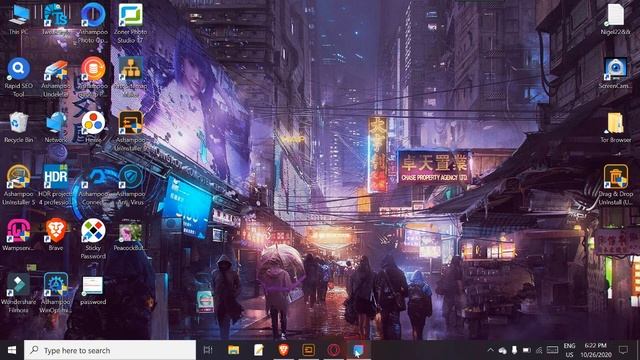Select the Drag & Drop Uninstall shortcut

point(616,184)
